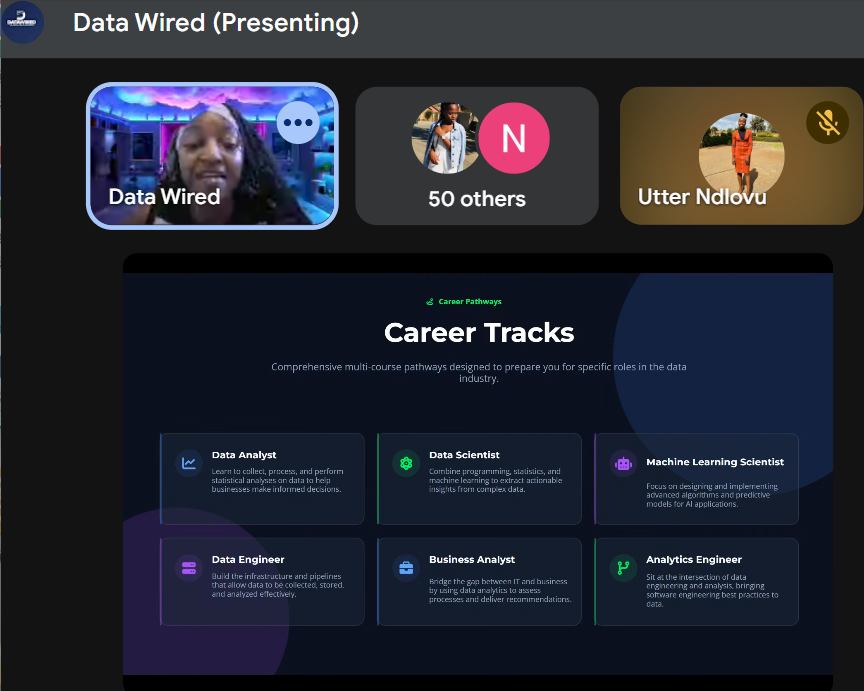Click the Analytics Engineer branch icon

pyautogui.click(x=623, y=568)
